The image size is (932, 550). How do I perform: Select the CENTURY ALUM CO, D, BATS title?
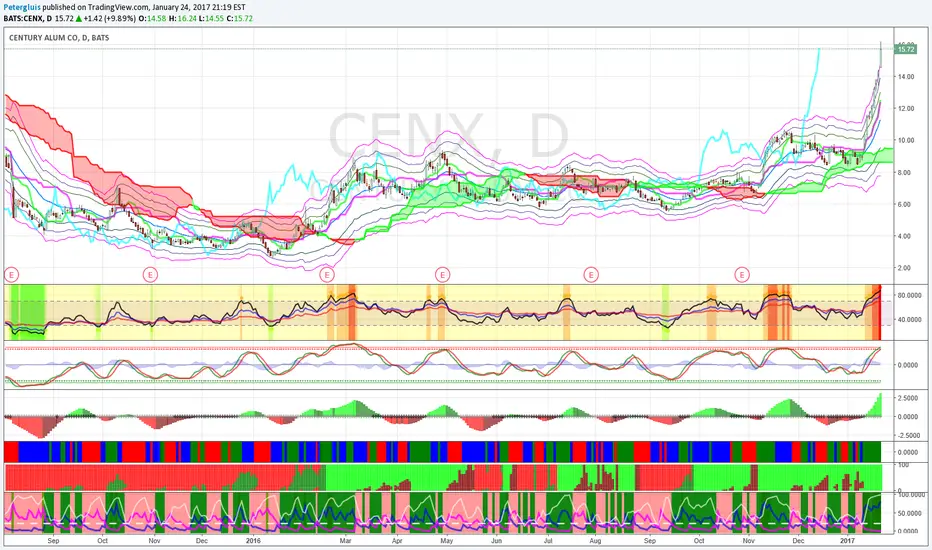click(59, 37)
